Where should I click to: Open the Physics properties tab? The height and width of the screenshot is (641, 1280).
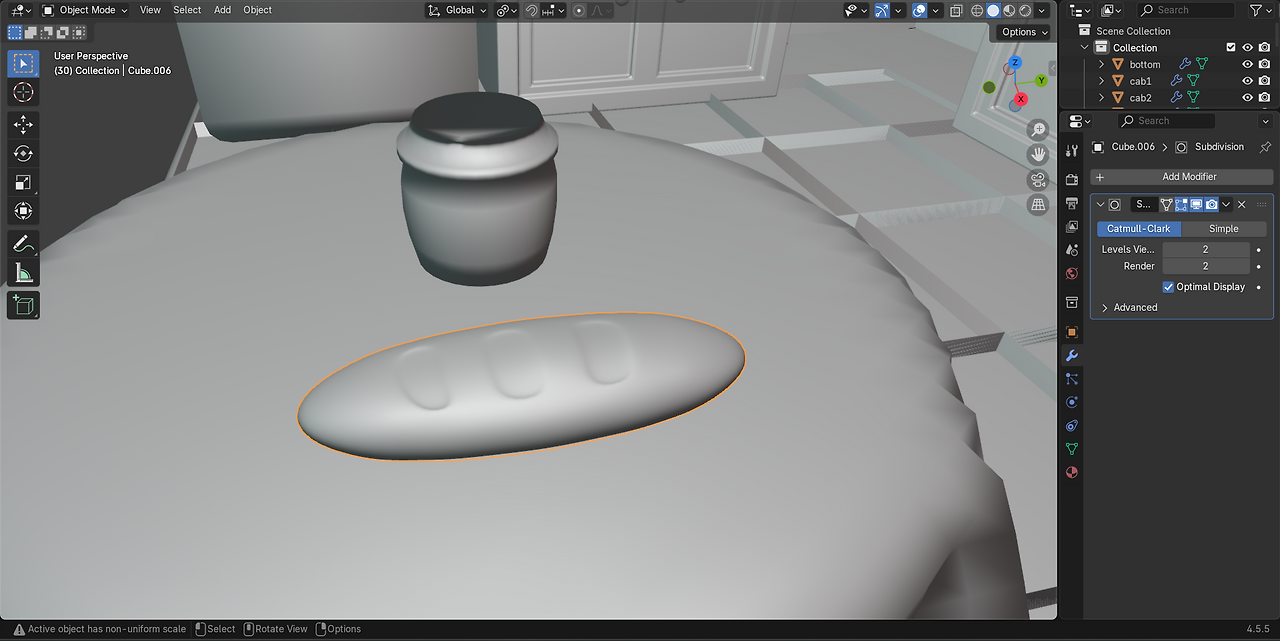click(x=1072, y=402)
